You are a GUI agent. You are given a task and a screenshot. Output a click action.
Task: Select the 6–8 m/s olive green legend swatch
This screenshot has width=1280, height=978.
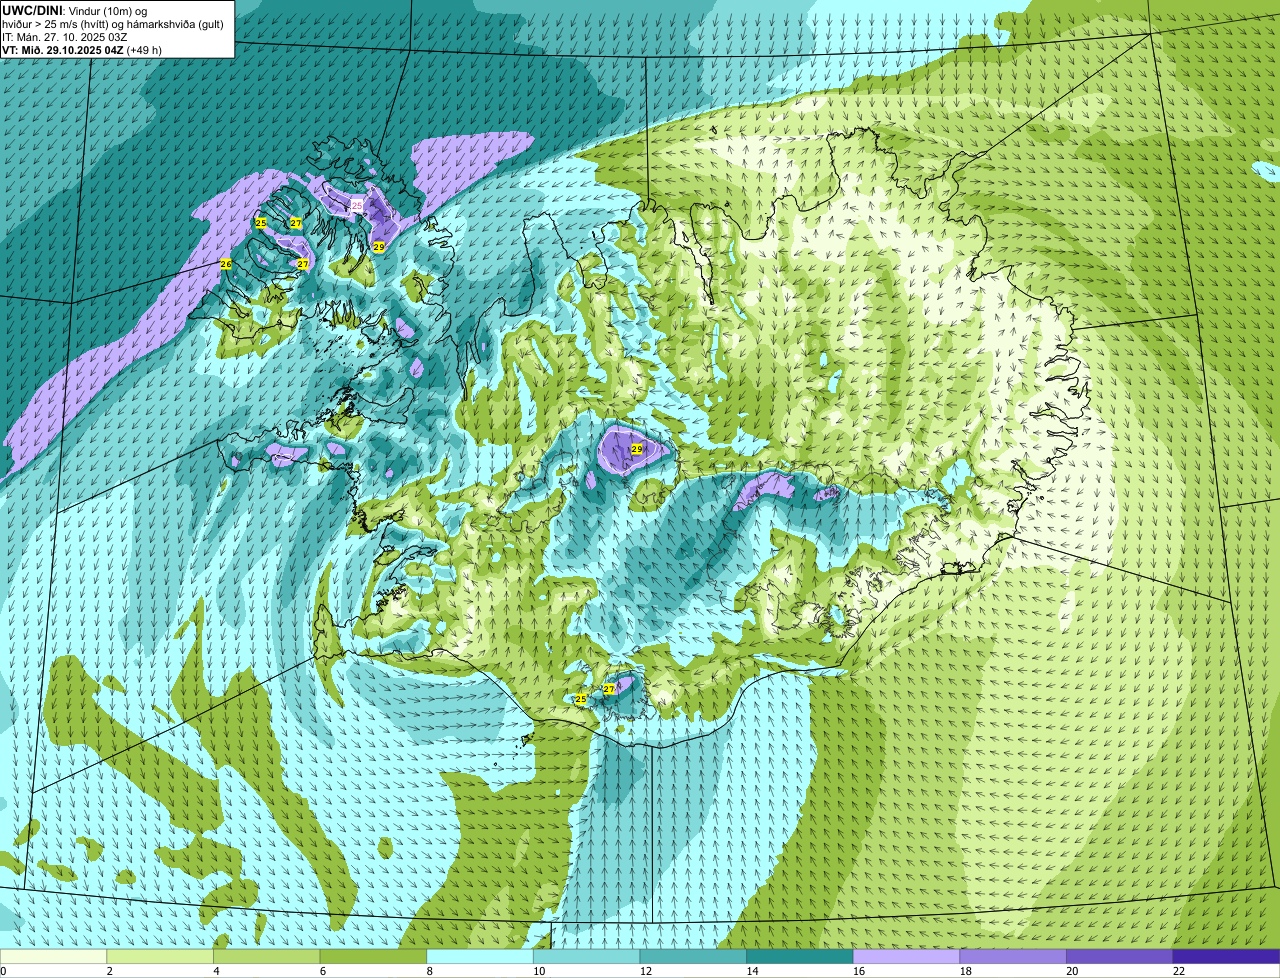click(373, 956)
